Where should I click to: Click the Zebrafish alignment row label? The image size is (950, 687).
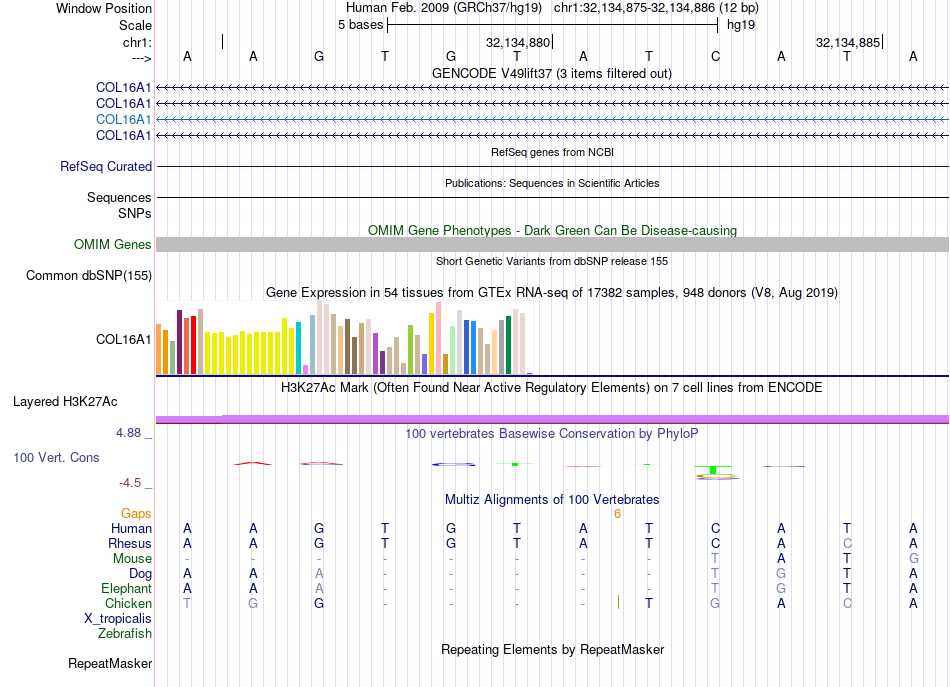click(125, 634)
